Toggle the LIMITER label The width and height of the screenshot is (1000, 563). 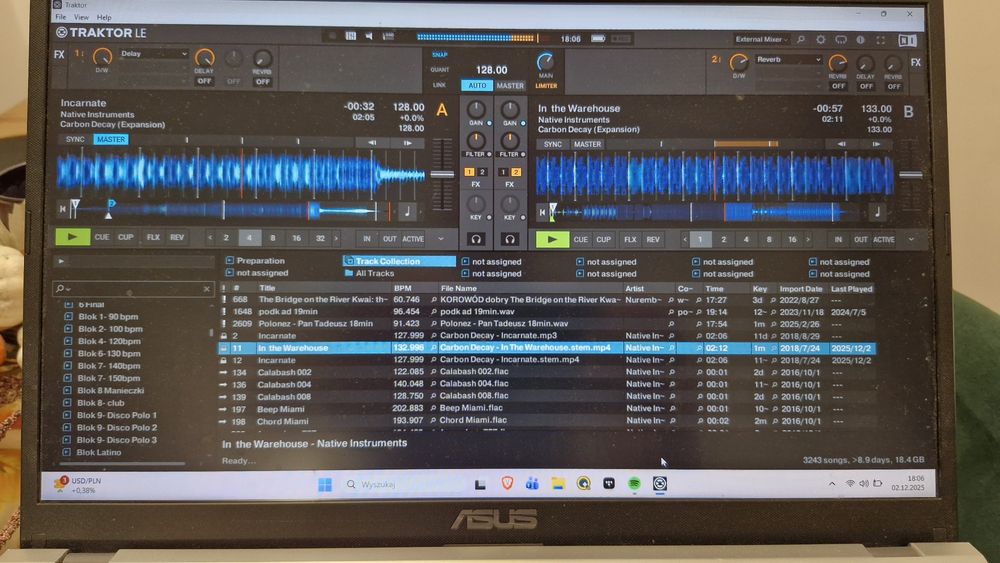546,85
